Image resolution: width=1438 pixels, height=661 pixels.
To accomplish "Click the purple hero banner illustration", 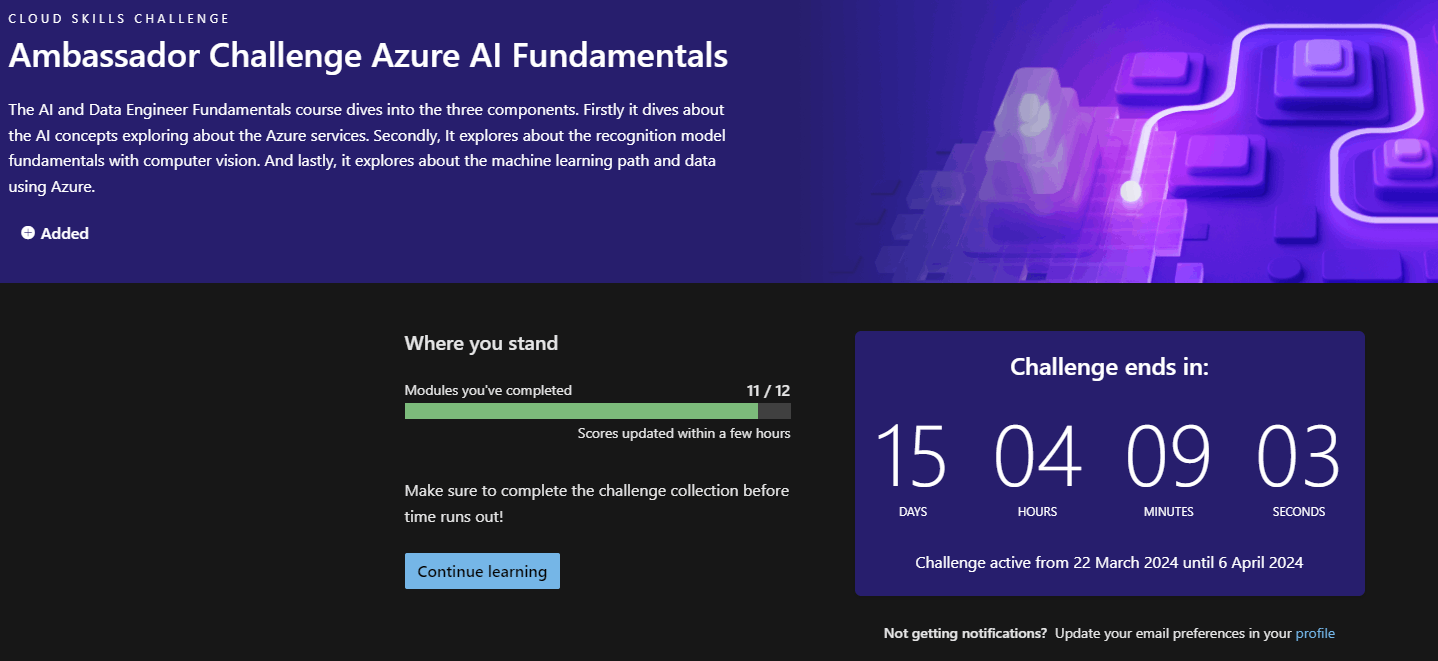I will point(1140,141).
